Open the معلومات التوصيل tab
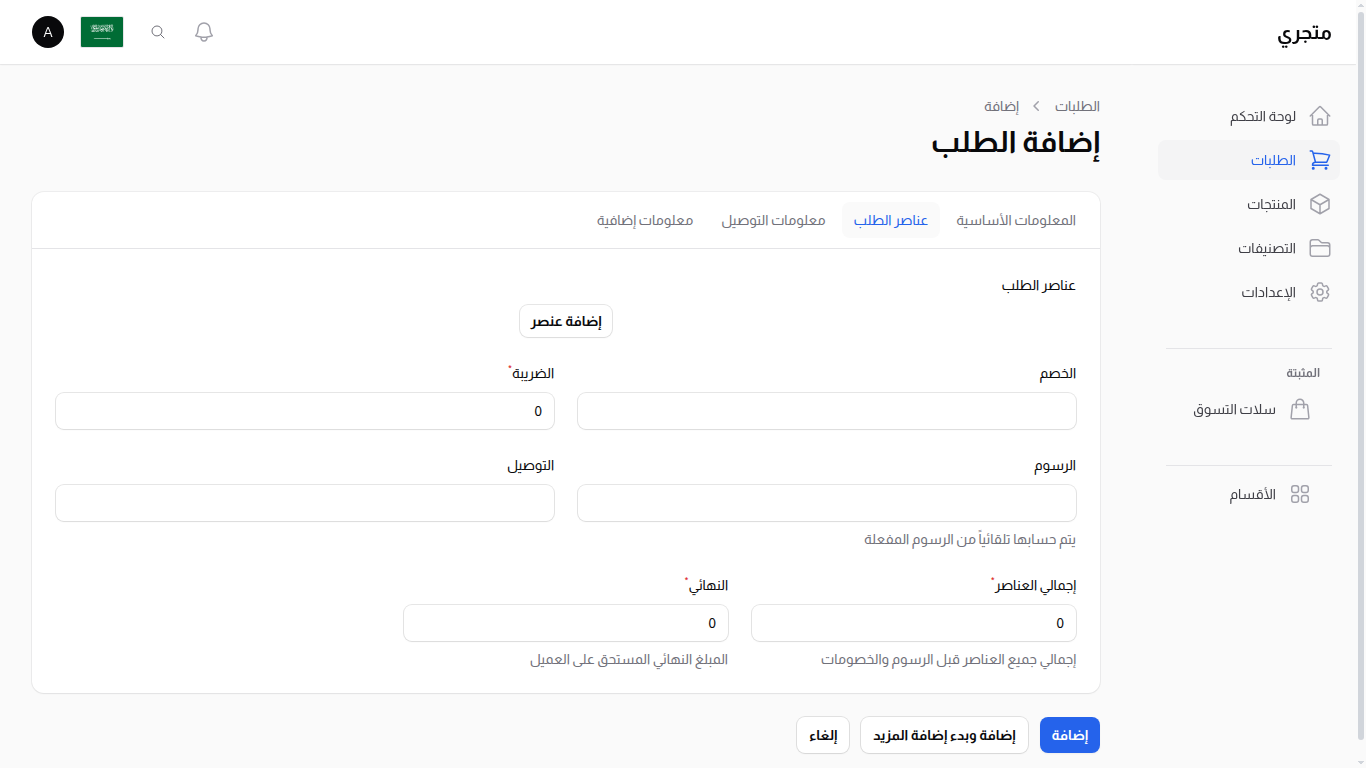 [x=773, y=220]
